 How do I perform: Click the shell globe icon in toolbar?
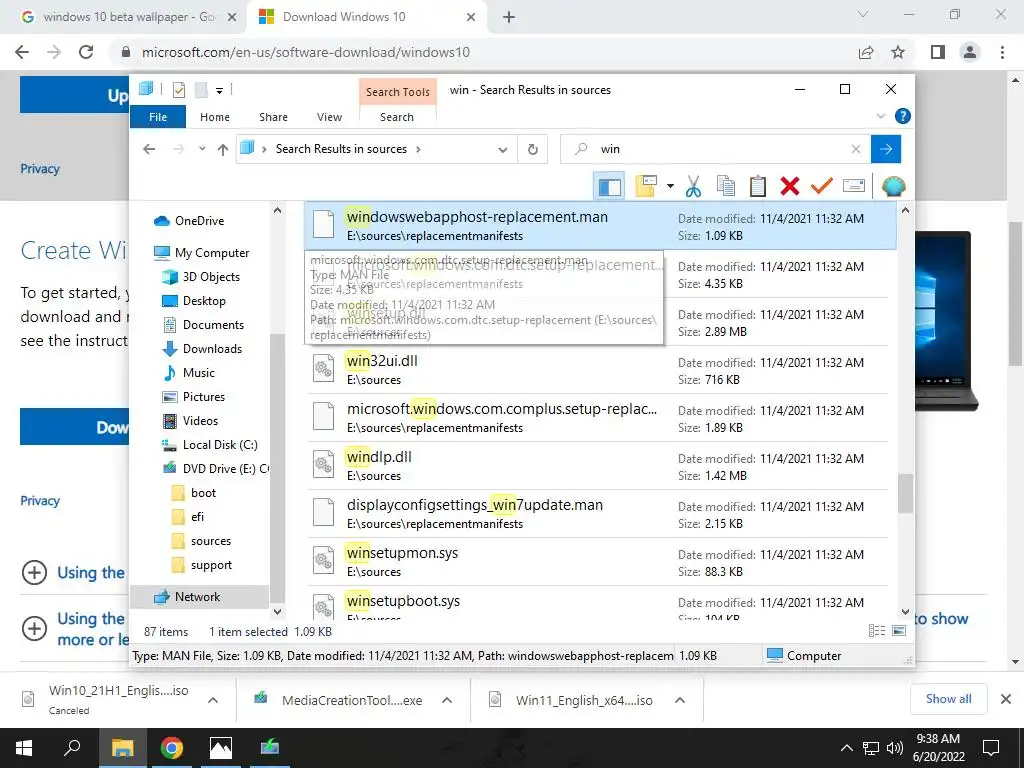(x=893, y=186)
